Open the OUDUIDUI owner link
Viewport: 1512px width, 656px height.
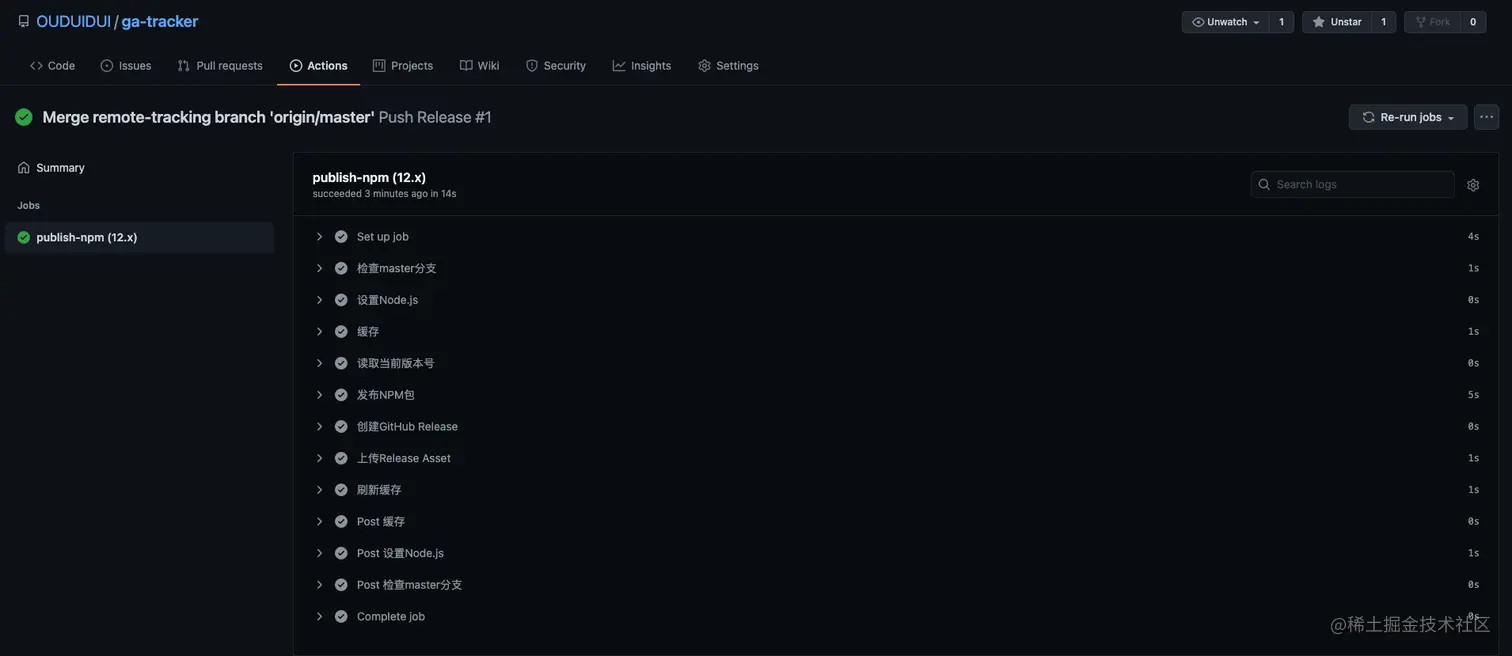73,21
